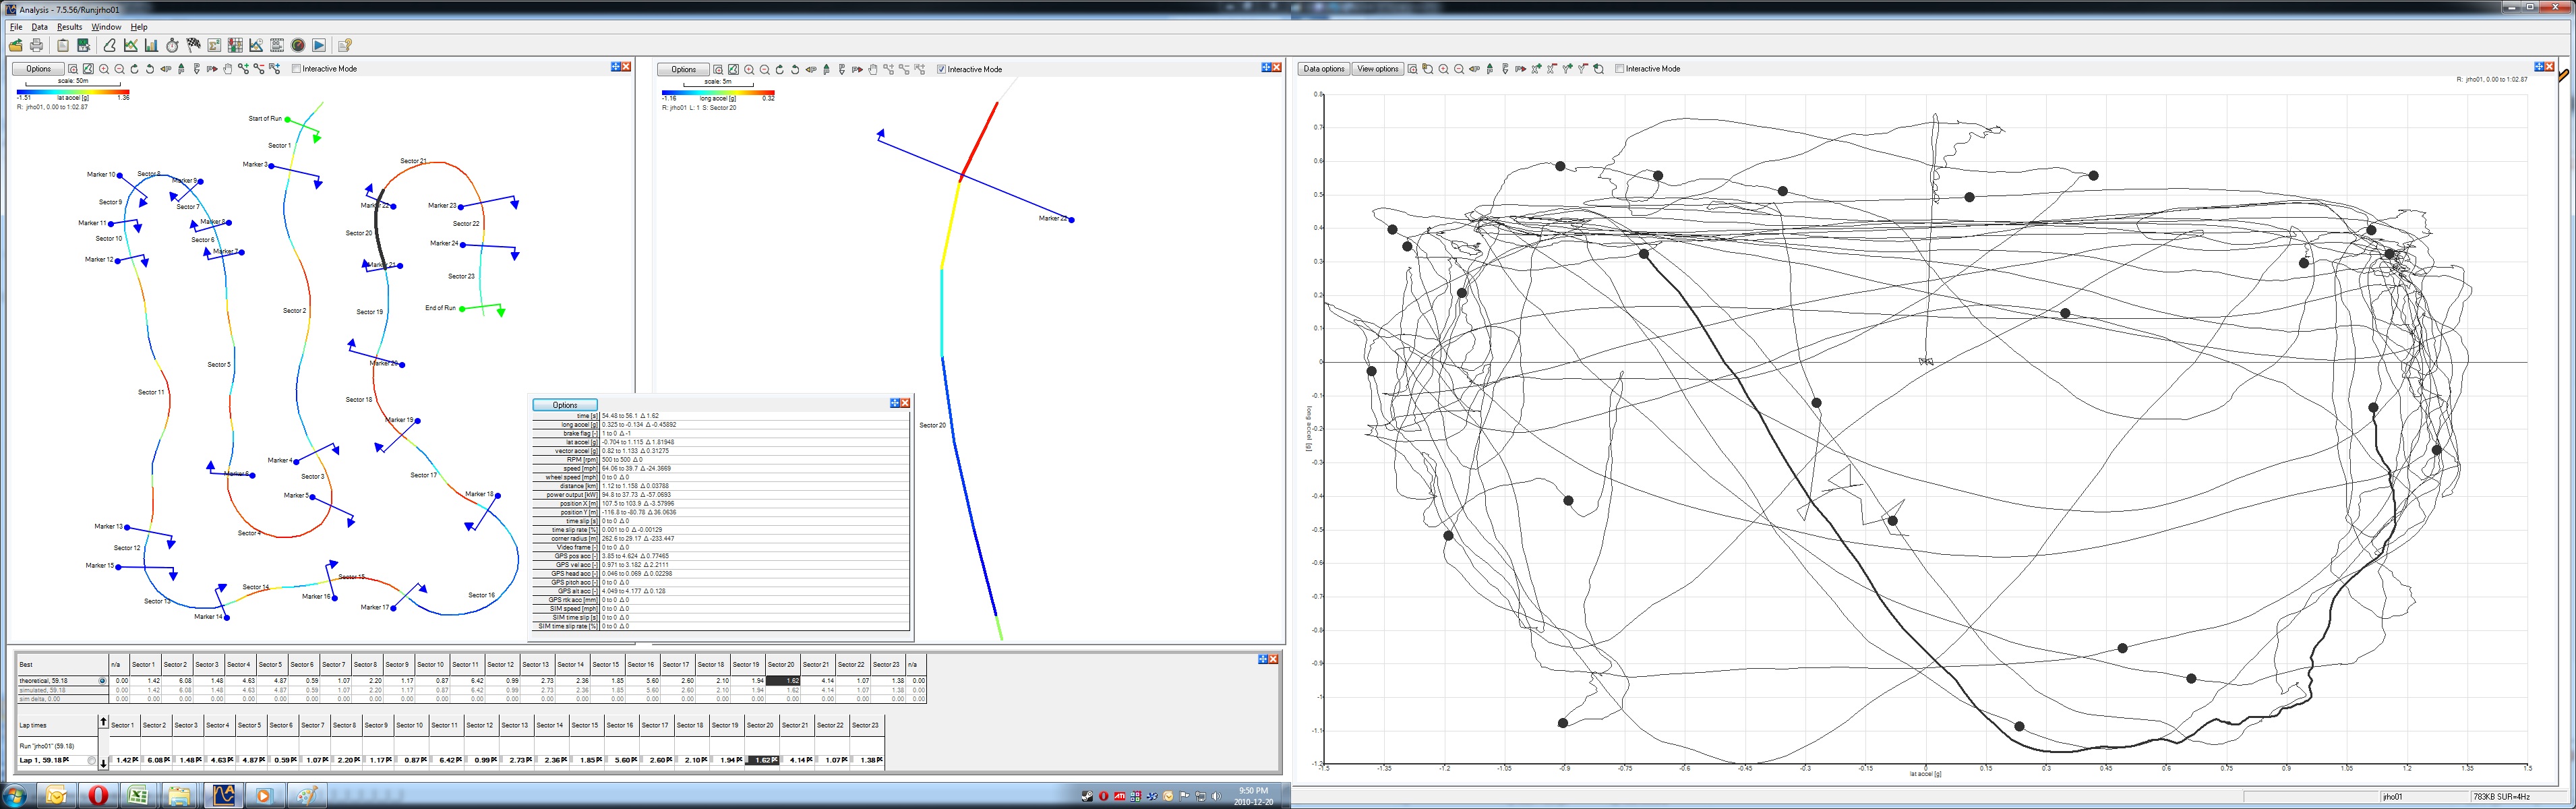Image resolution: width=2576 pixels, height=809 pixels.
Task: Click the down arrow beside Lap 1 row
Action: 103,763
